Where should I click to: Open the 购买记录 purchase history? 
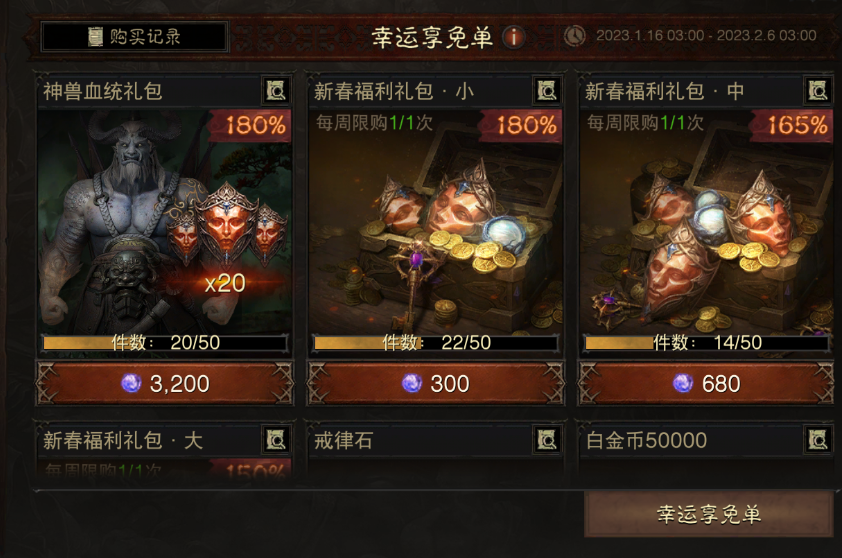135,37
